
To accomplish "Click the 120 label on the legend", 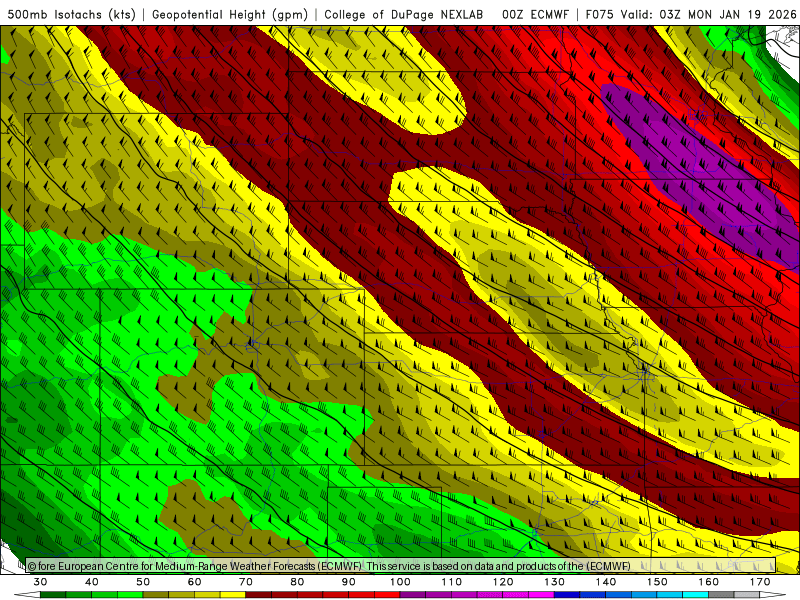I will point(503,582).
